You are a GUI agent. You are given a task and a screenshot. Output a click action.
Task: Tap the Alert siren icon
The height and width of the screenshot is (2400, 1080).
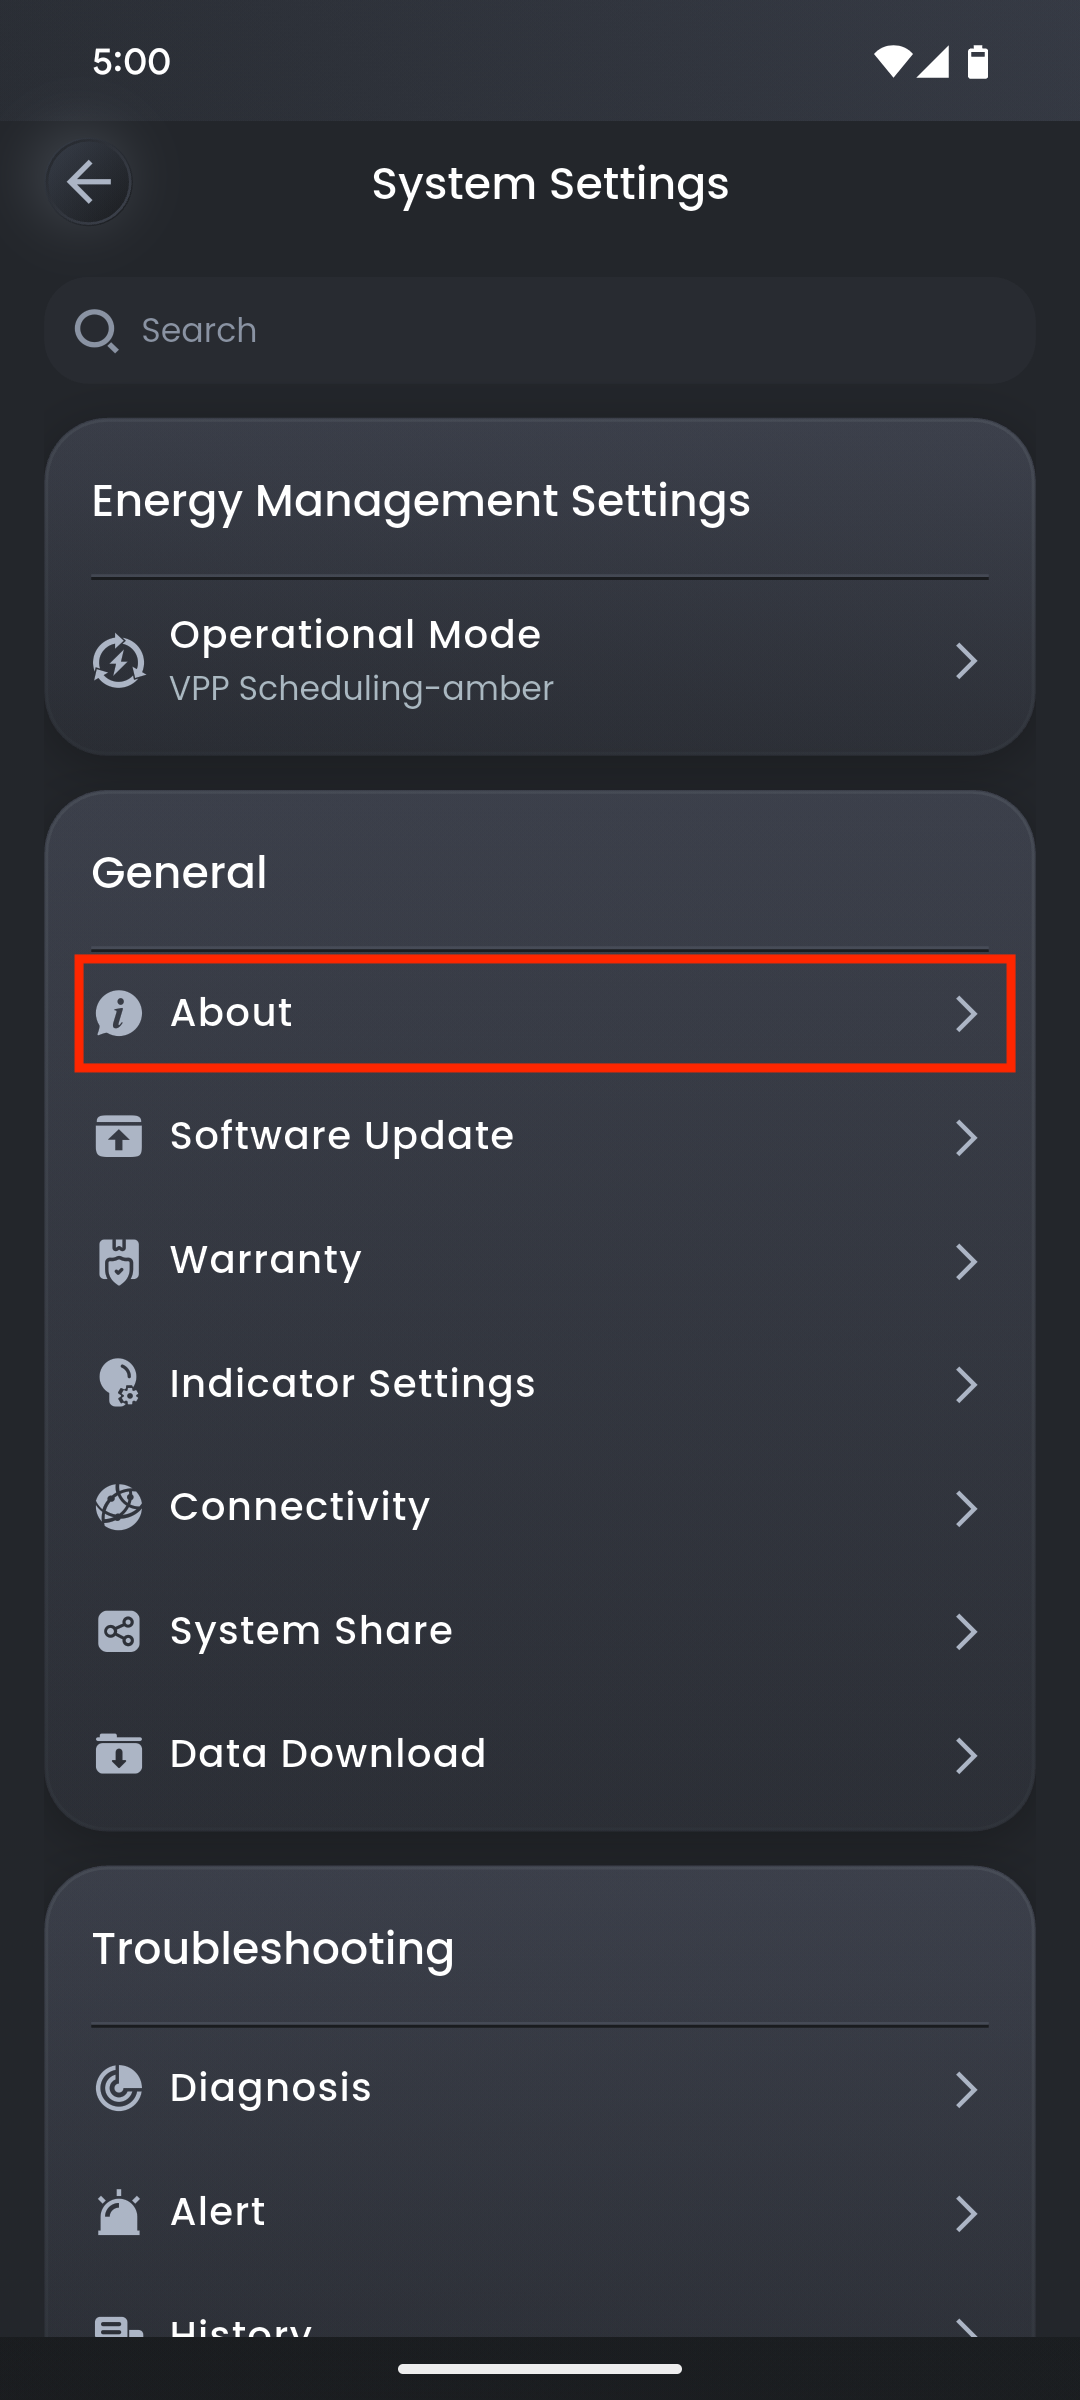pyautogui.click(x=119, y=2212)
